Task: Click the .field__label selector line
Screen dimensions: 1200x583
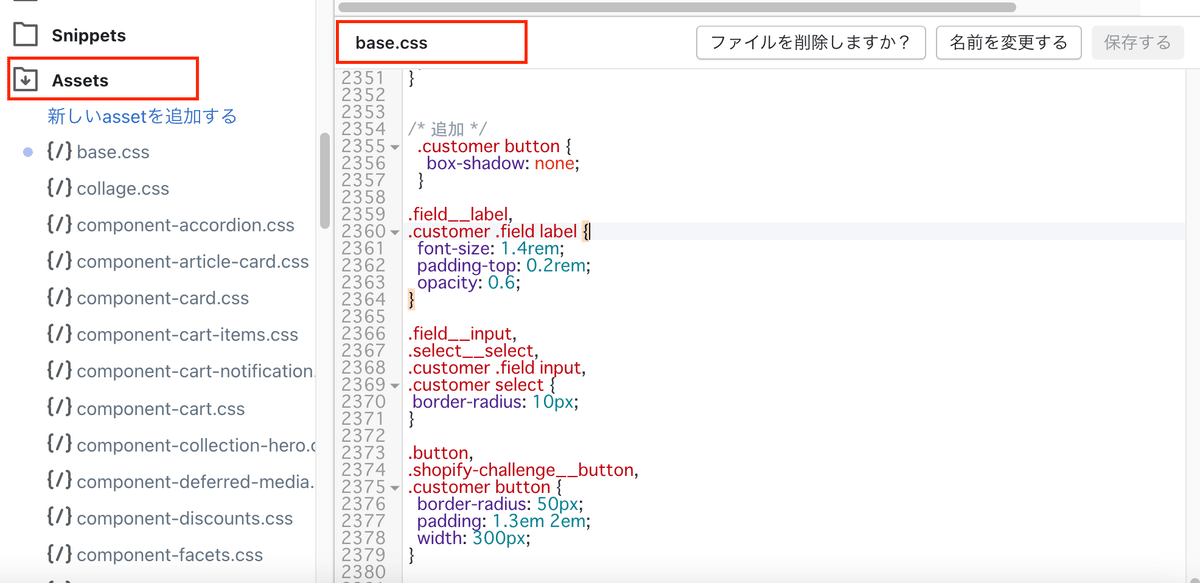Action: pyautogui.click(x=460, y=214)
